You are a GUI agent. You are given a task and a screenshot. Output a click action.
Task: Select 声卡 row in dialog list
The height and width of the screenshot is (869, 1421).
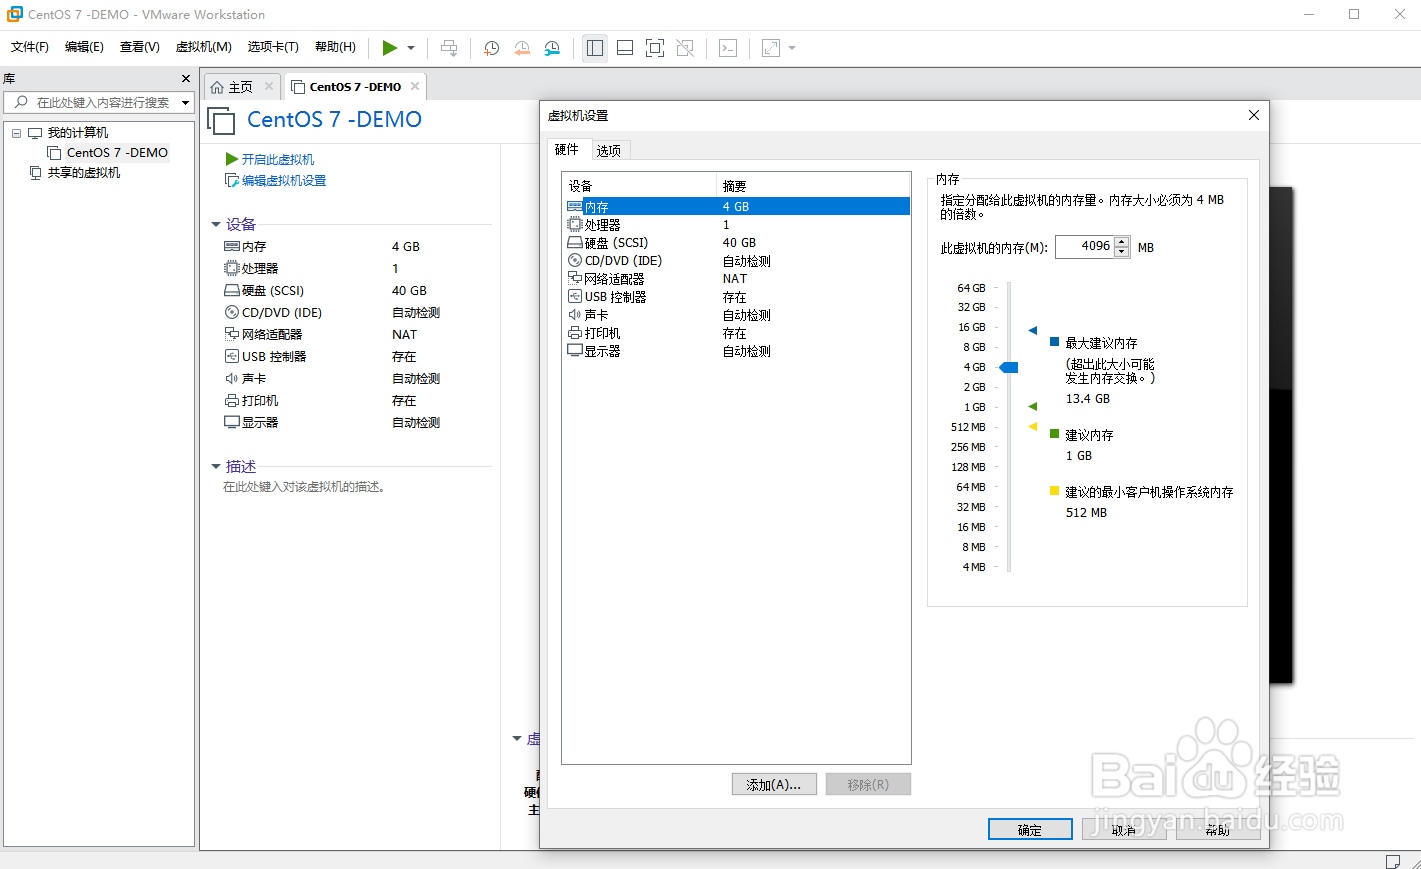(736, 315)
